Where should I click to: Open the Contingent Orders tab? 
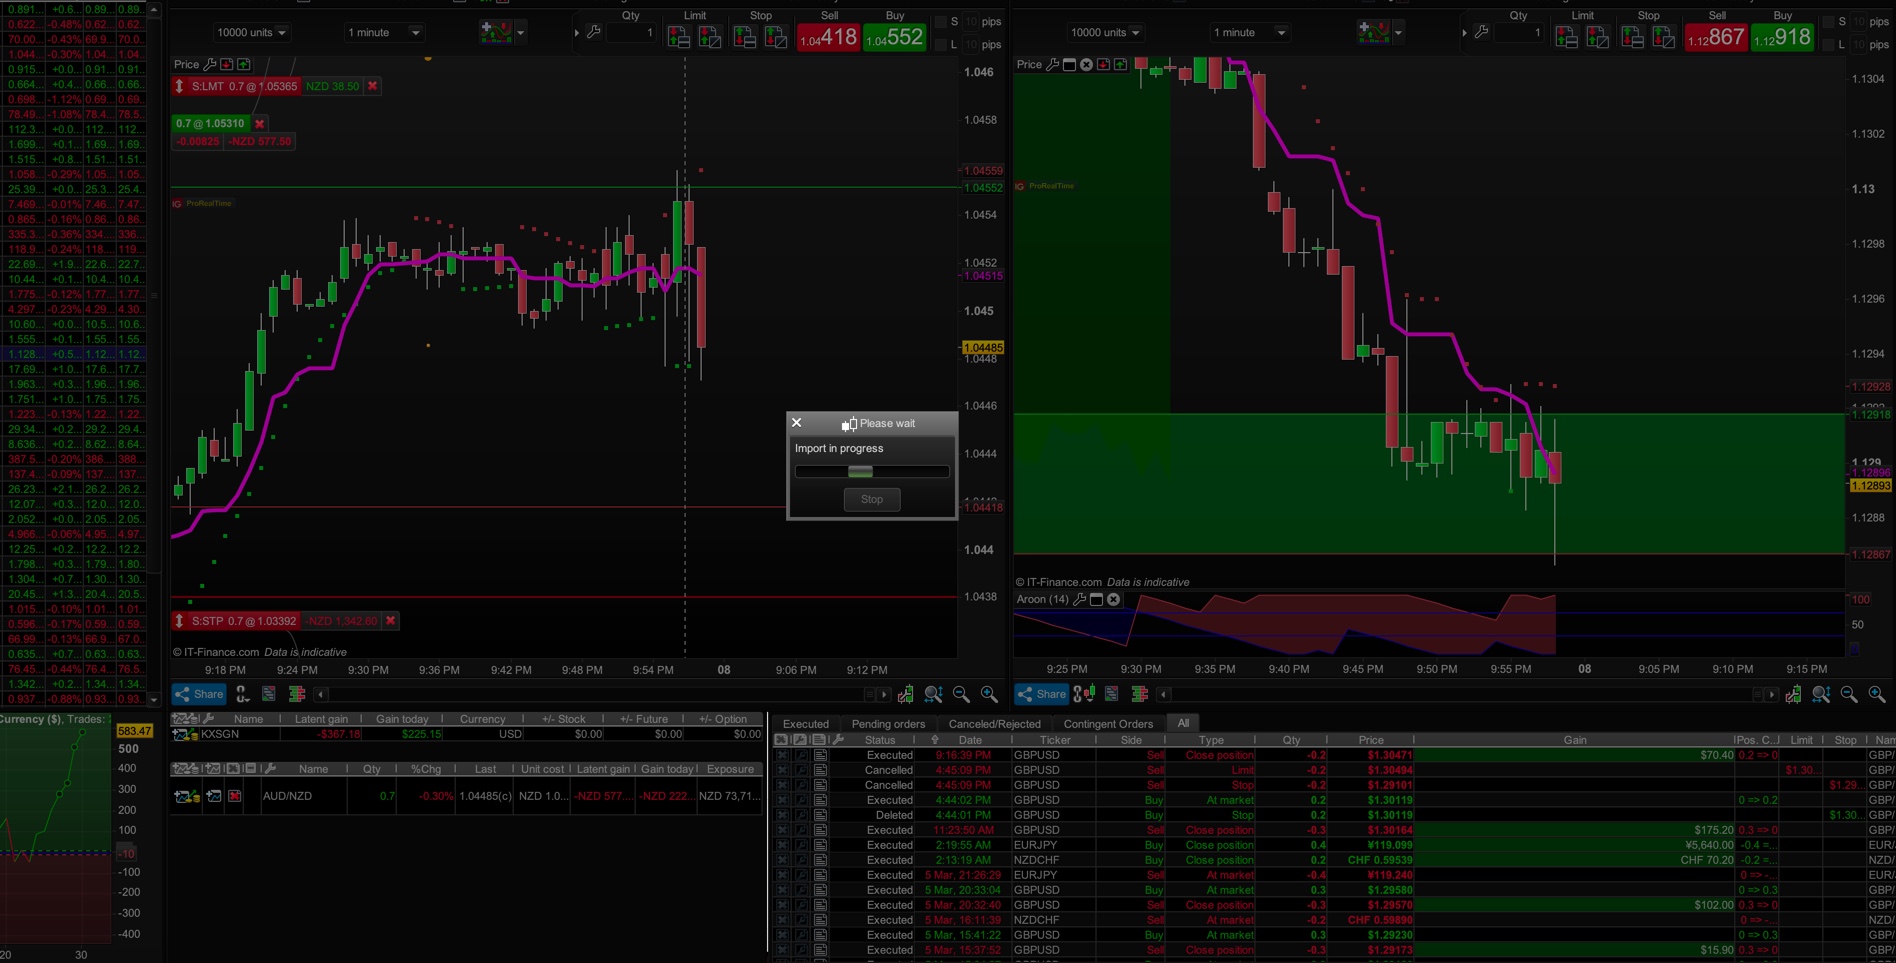coord(1108,724)
